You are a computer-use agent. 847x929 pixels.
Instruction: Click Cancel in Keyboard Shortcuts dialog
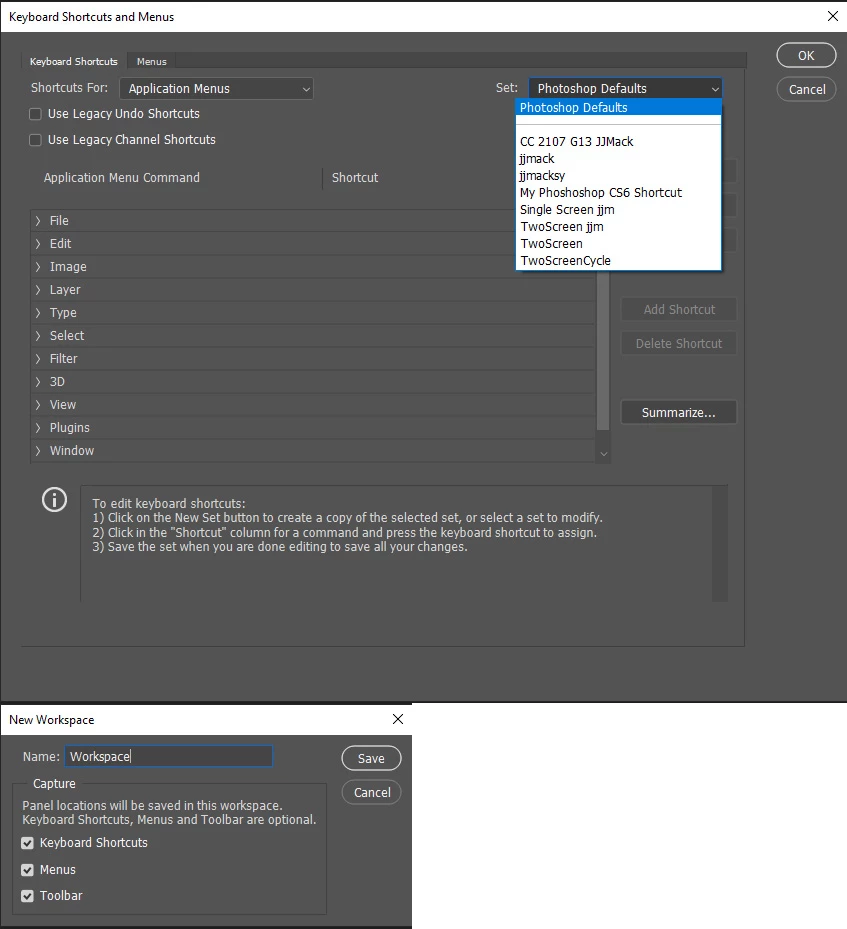(x=806, y=89)
